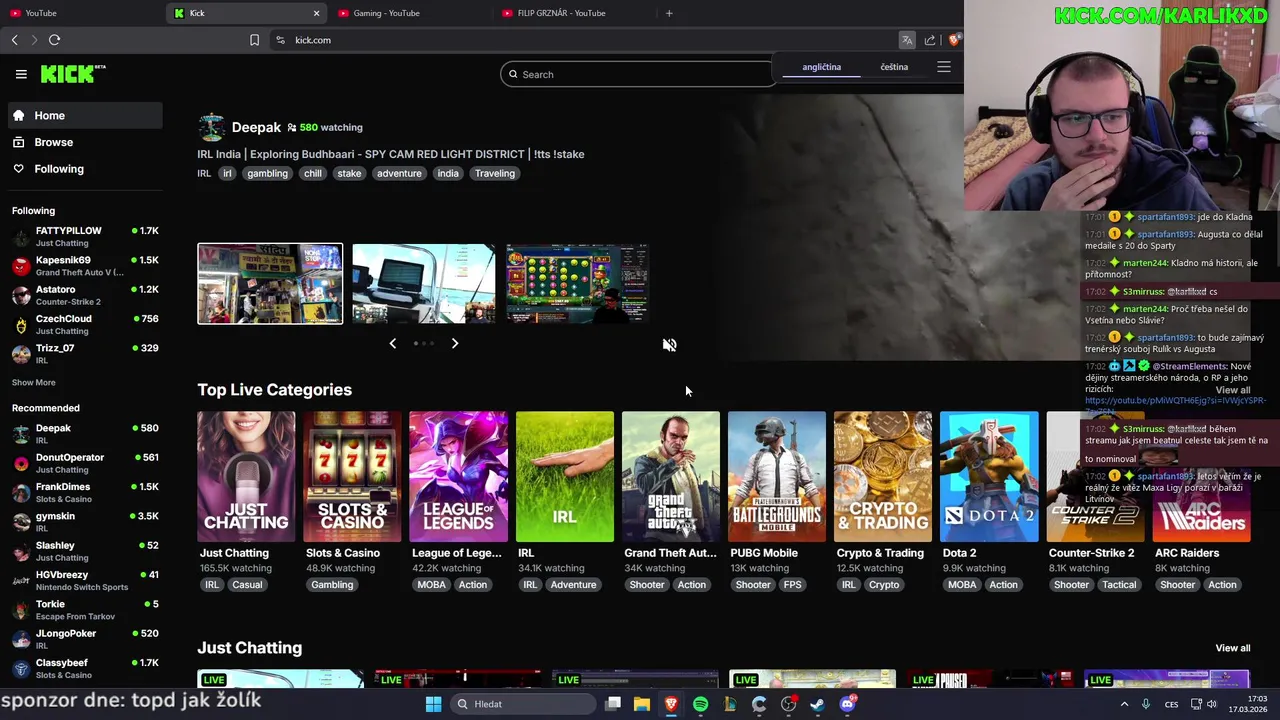Open Discord from taskbar
The height and width of the screenshot is (720, 1280).
point(848,704)
